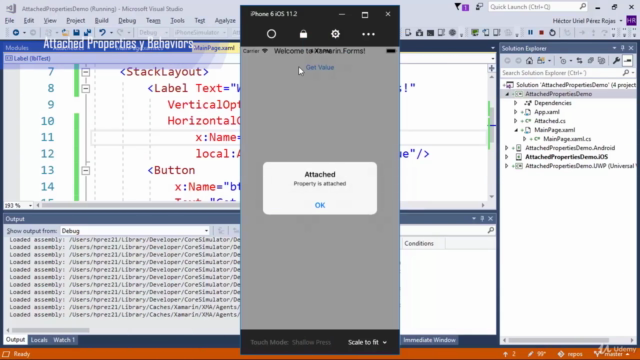The image size is (640, 360).
Task: Collapse the MainPage.xaml node
Action: [x=516, y=130]
